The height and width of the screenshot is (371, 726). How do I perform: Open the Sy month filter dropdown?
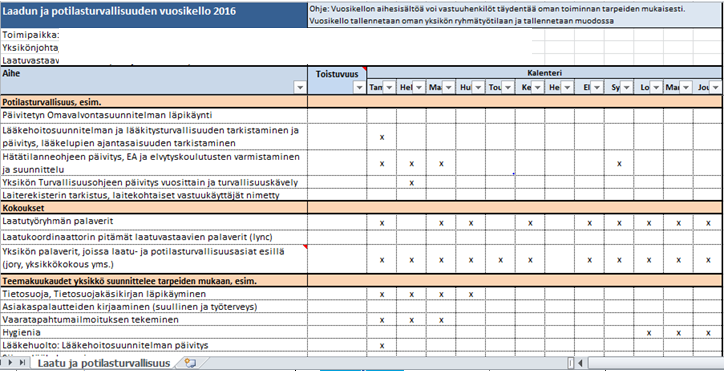pyautogui.click(x=626, y=87)
